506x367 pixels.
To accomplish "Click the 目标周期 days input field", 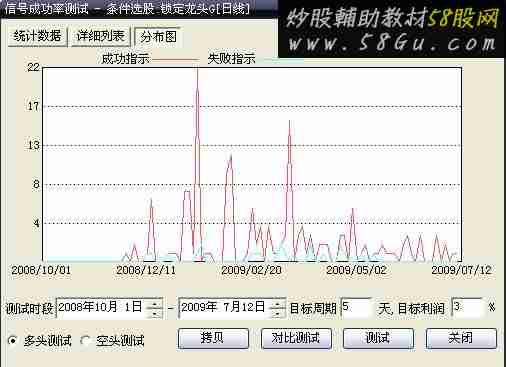I will tap(356, 307).
